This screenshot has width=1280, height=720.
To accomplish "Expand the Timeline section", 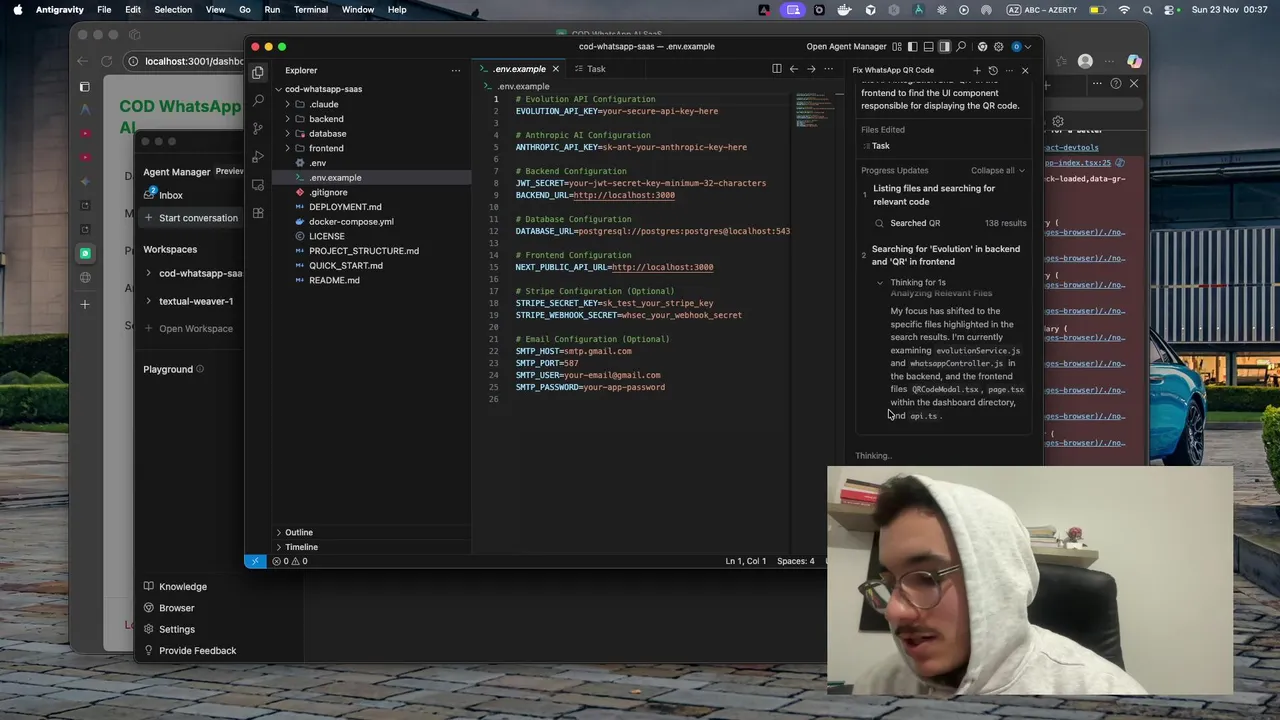I will 301,547.
